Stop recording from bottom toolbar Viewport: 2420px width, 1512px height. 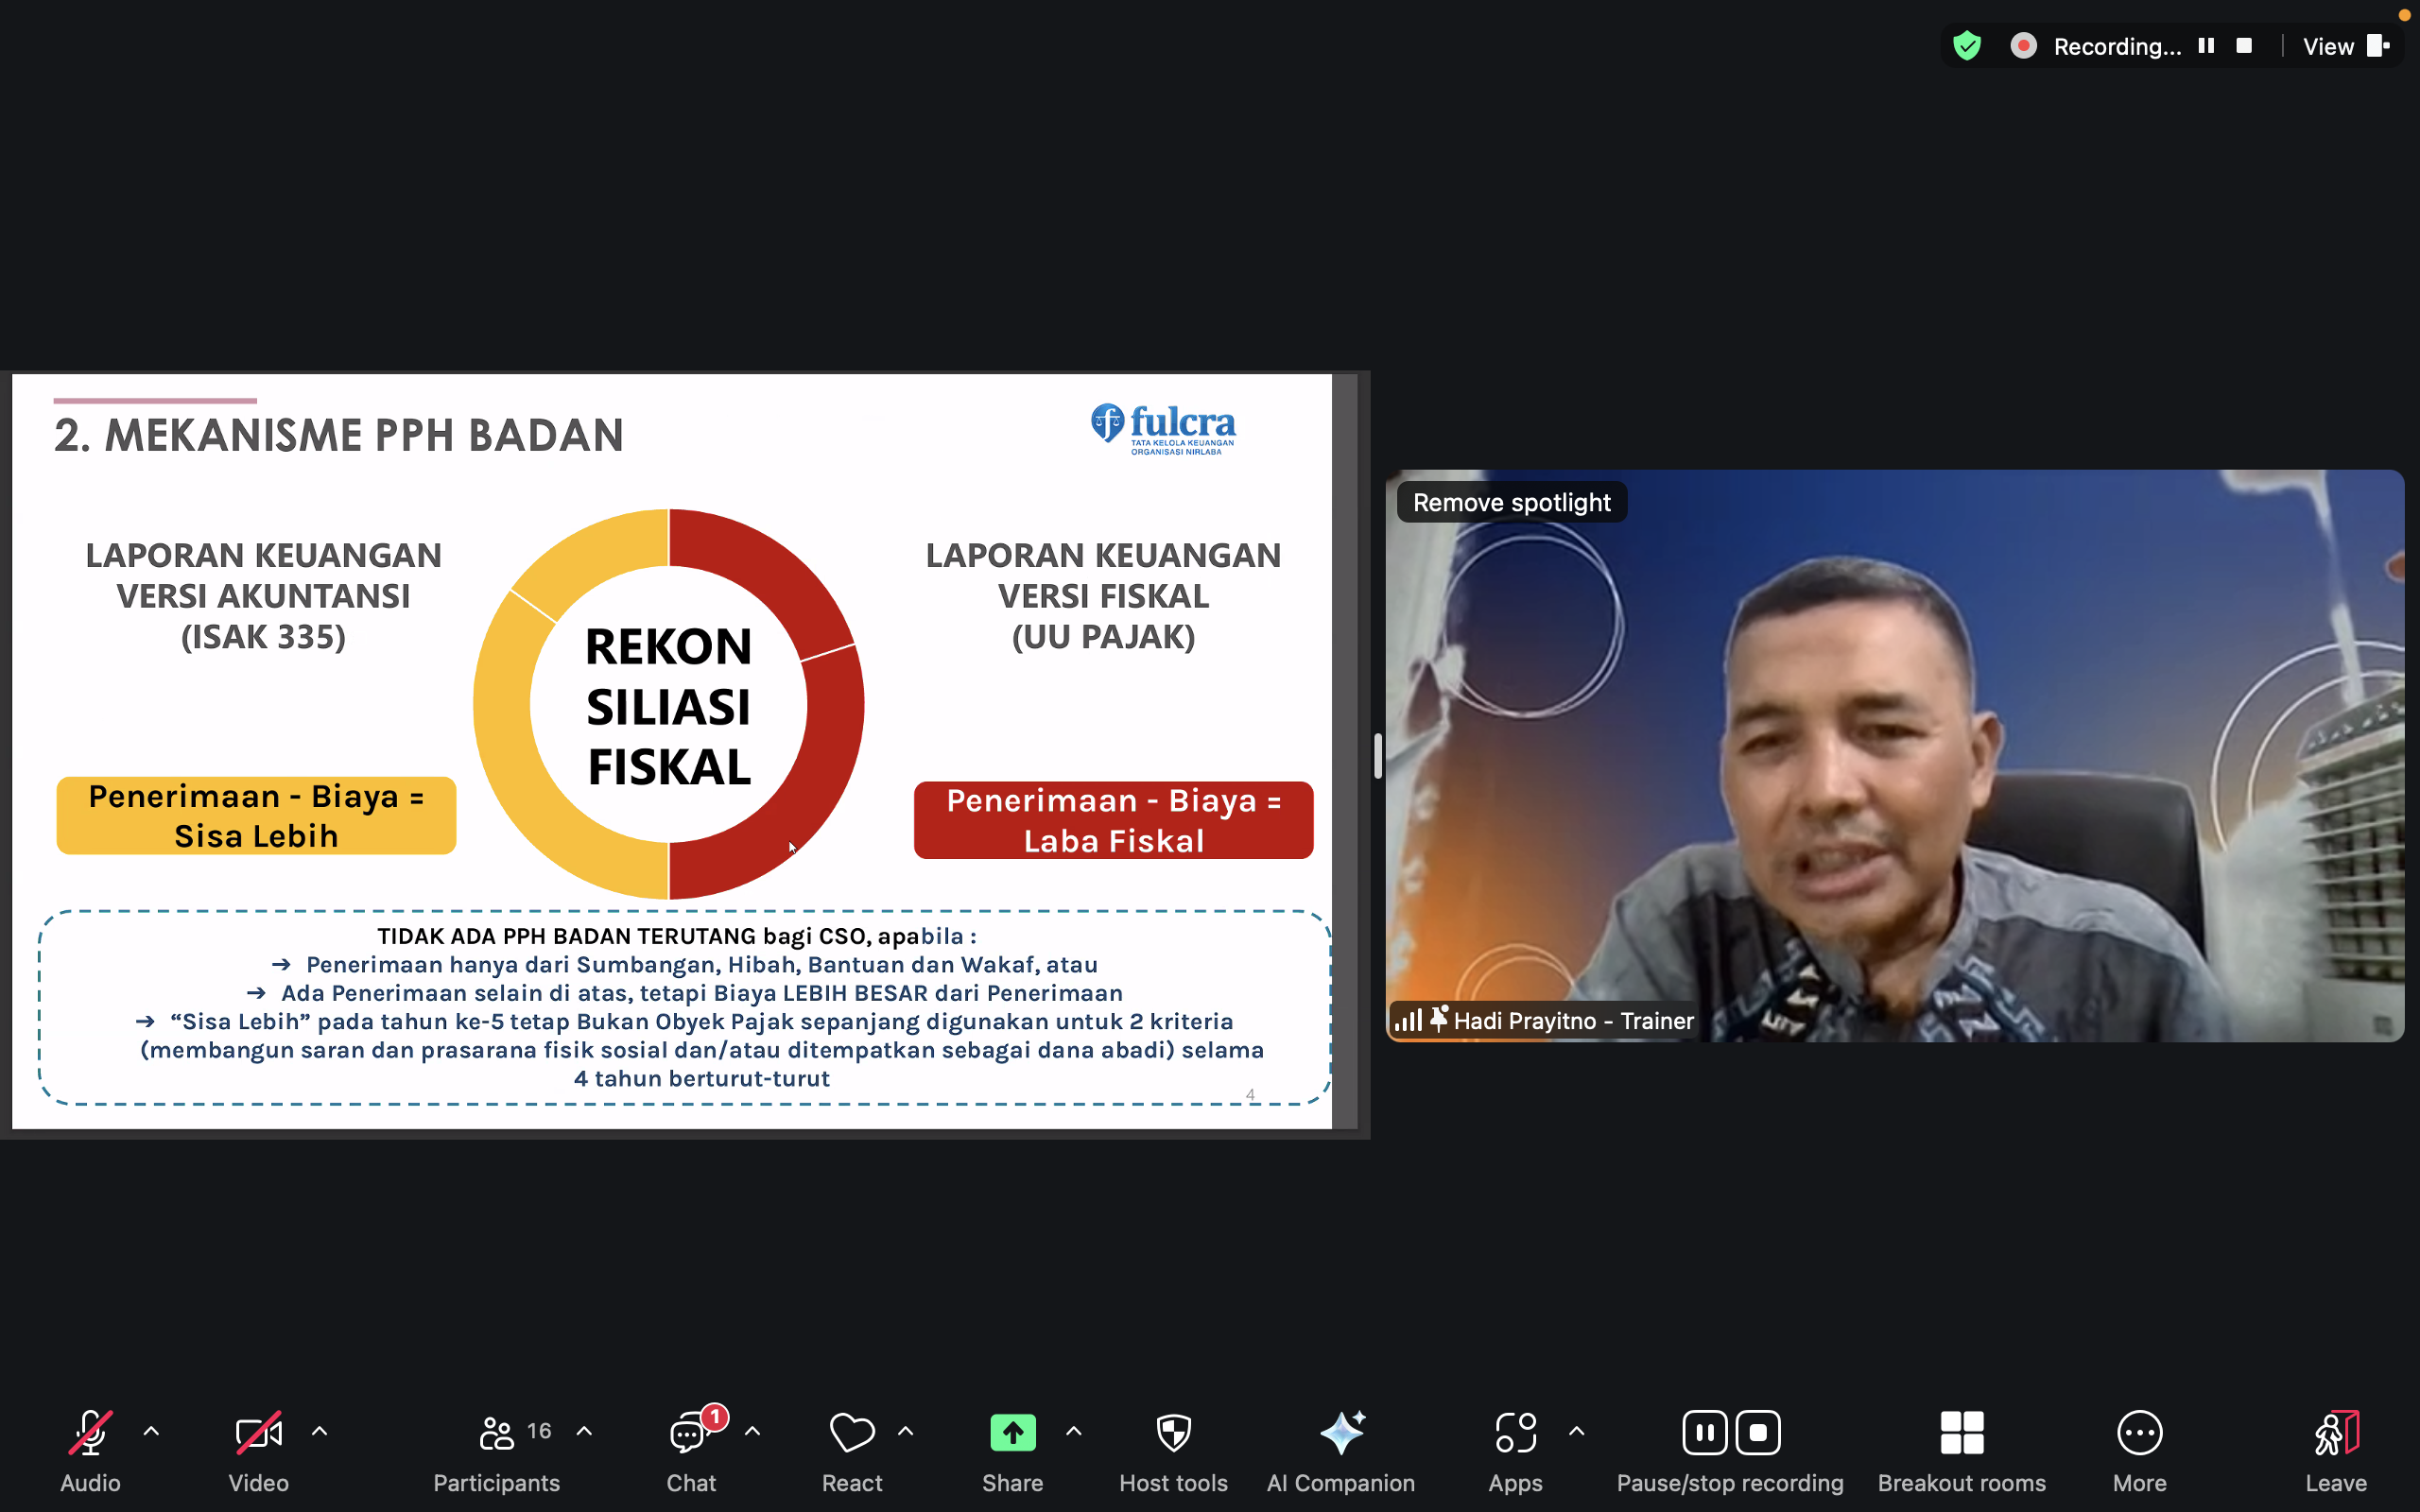[1758, 1433]
